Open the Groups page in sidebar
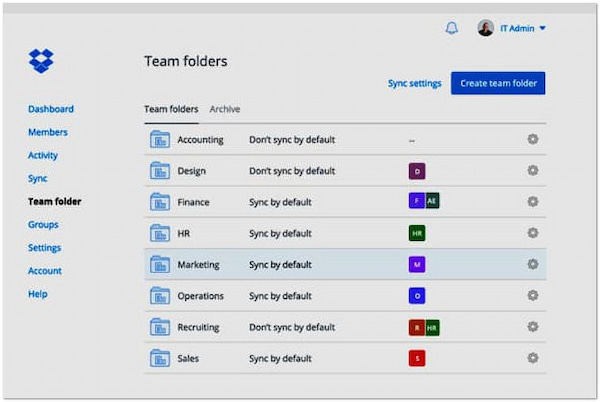600x402 pixels. click(x=43, y=225)
